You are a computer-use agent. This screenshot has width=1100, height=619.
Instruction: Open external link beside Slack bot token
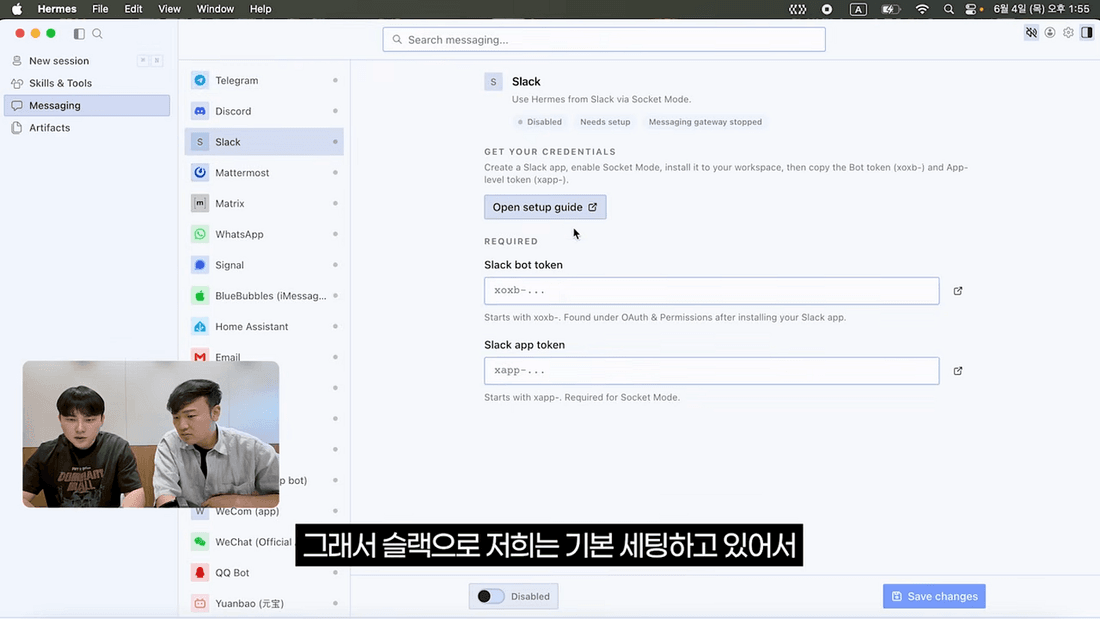pyautogui.click(x=958, y=291)
